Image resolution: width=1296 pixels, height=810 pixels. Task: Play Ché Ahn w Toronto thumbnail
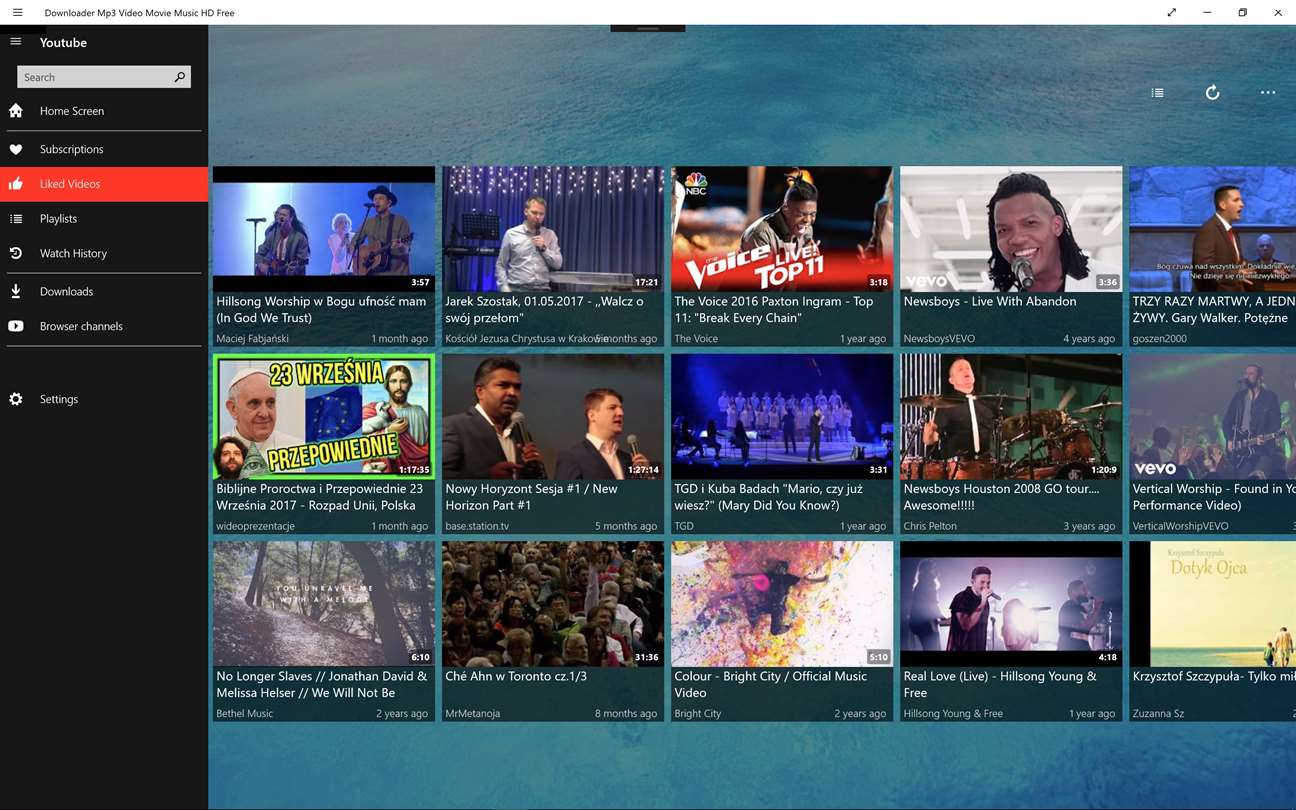[553, 604]
